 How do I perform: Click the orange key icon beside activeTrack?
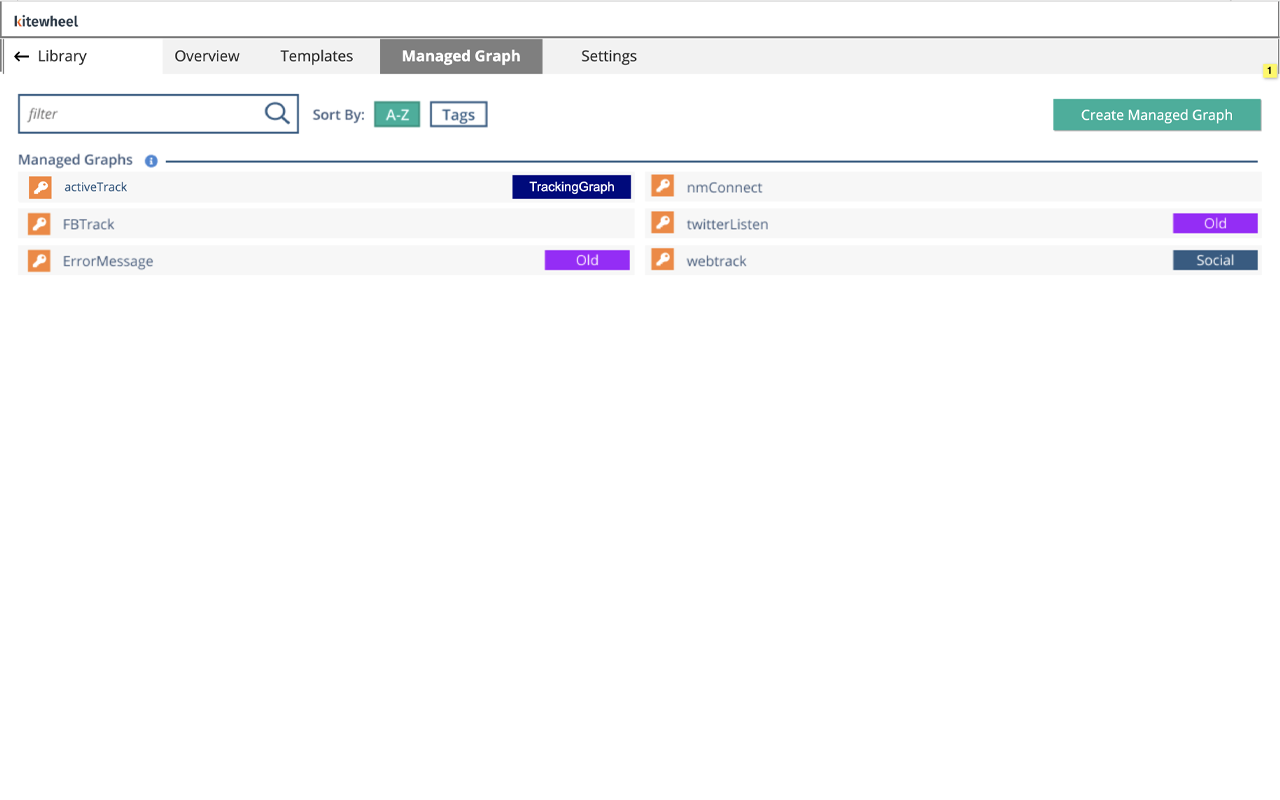pyautogui.click(x=38, y=186)
